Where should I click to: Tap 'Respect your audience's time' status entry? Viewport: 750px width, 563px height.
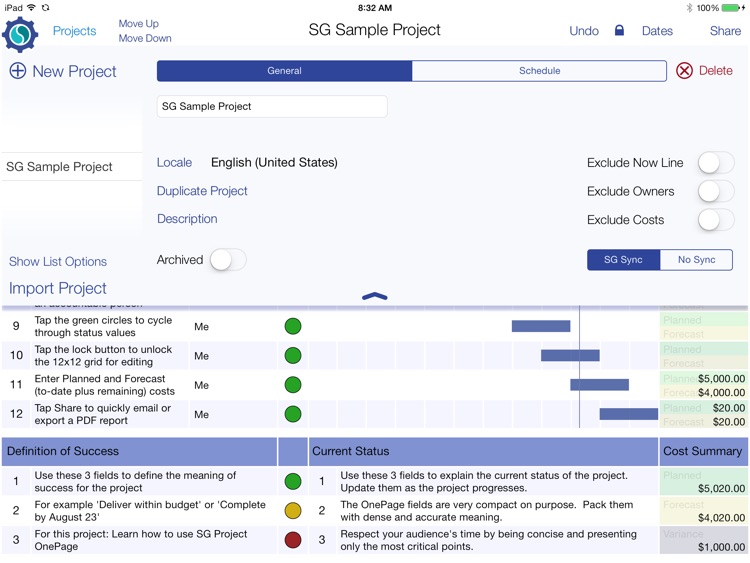(488, 540)
